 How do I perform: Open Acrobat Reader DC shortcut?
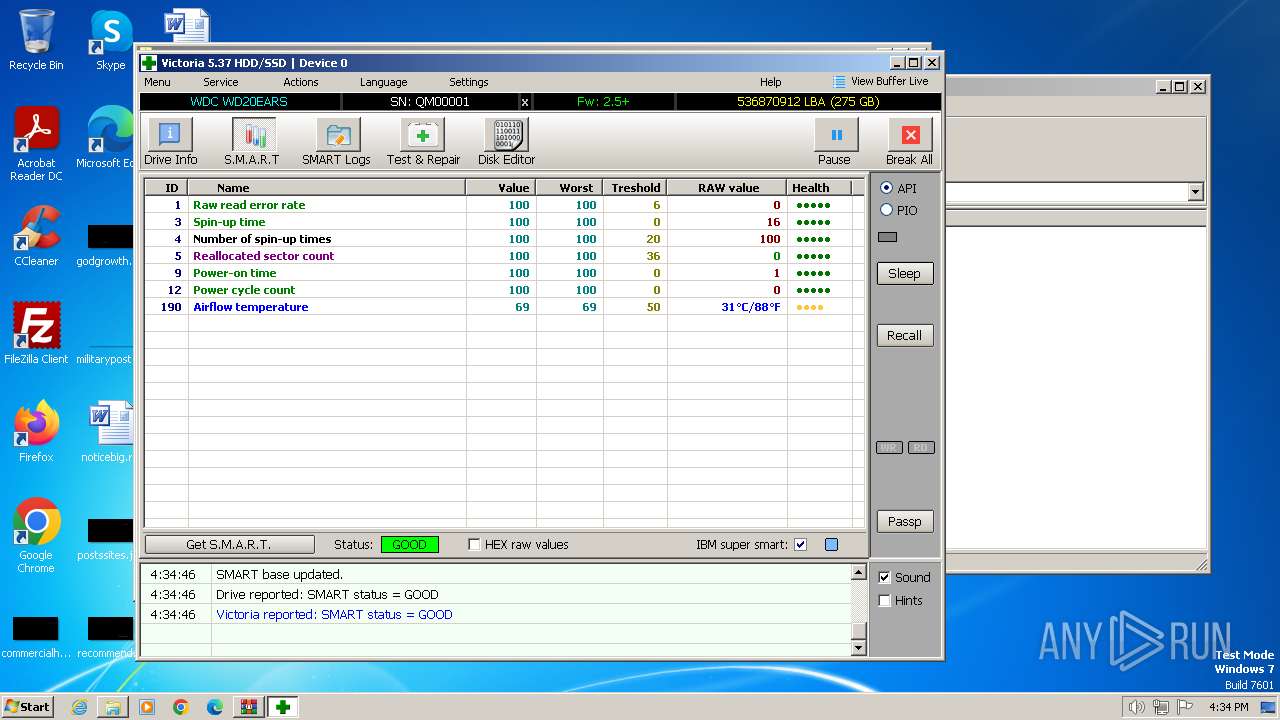point(36,144)
